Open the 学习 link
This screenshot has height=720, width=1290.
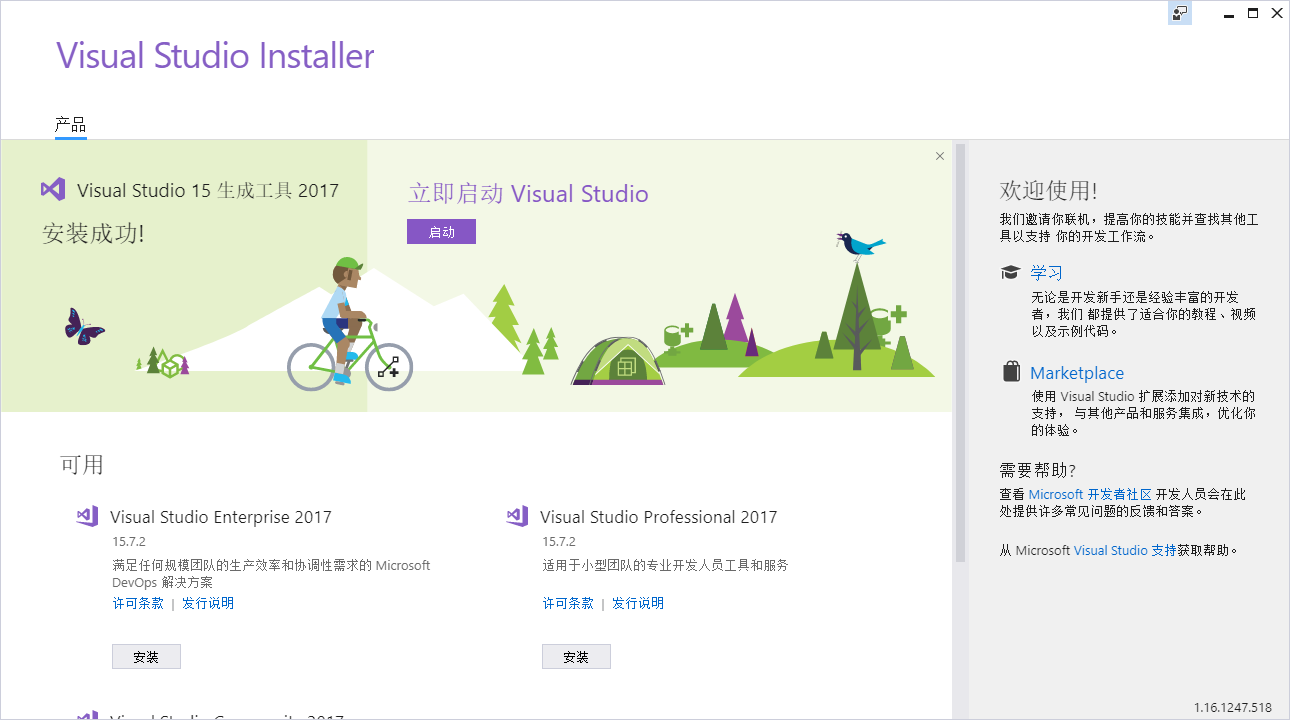coord(1046,273)
